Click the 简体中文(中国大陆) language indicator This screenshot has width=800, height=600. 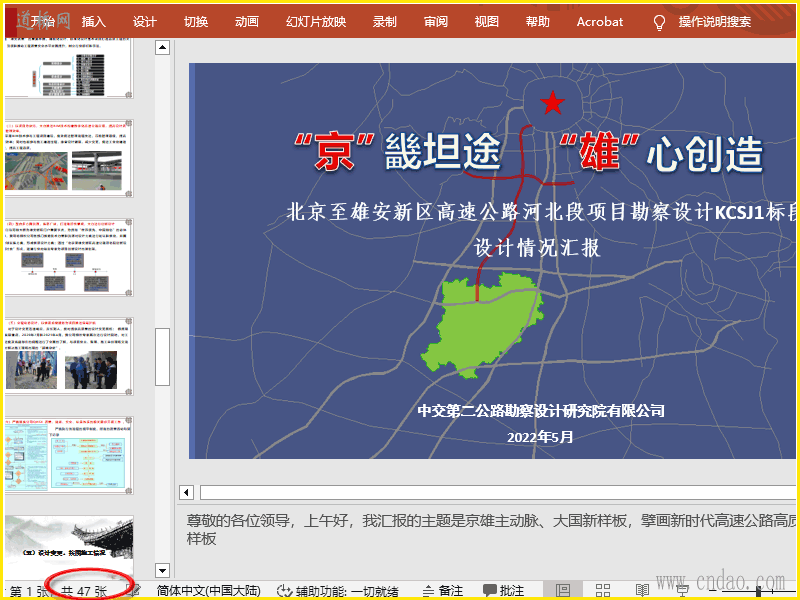208,591
